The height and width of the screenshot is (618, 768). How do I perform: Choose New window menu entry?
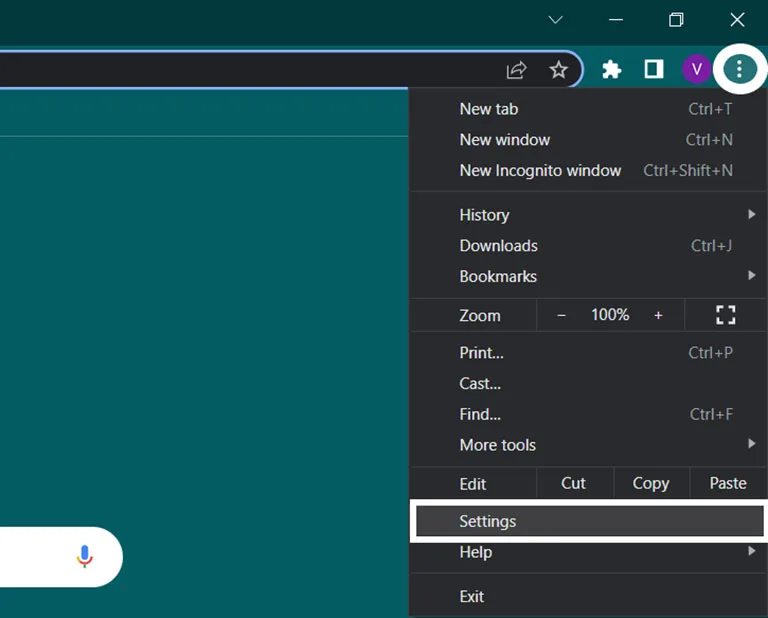tap(588, 140)
